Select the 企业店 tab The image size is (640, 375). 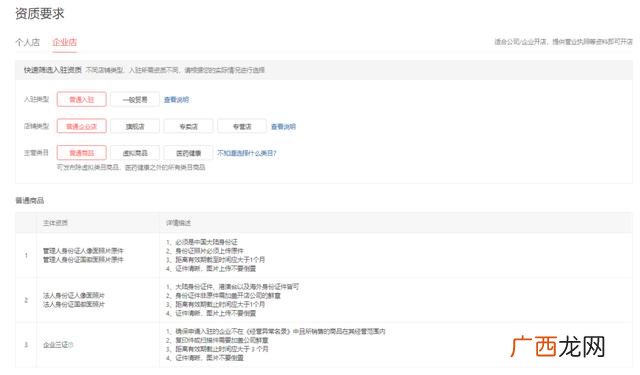click(x=64, y=42)
